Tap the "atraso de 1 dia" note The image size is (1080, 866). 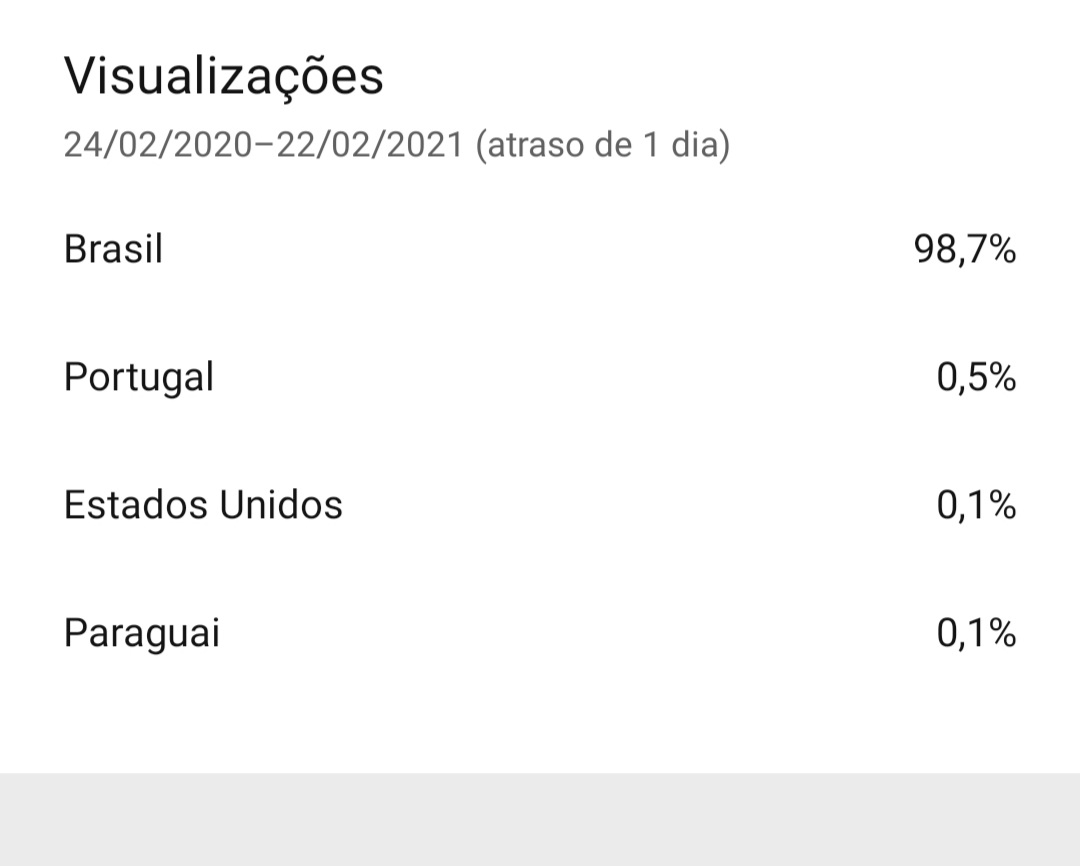603,145
